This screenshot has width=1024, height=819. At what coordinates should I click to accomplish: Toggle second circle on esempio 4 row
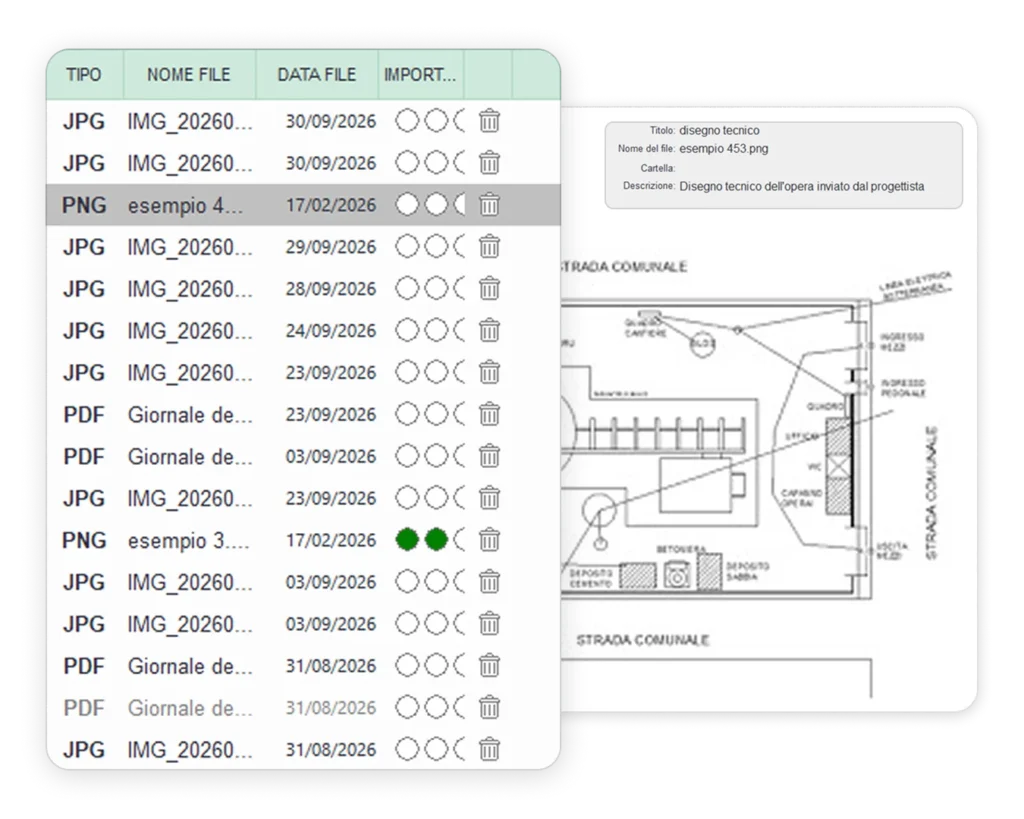pos(436,204)
